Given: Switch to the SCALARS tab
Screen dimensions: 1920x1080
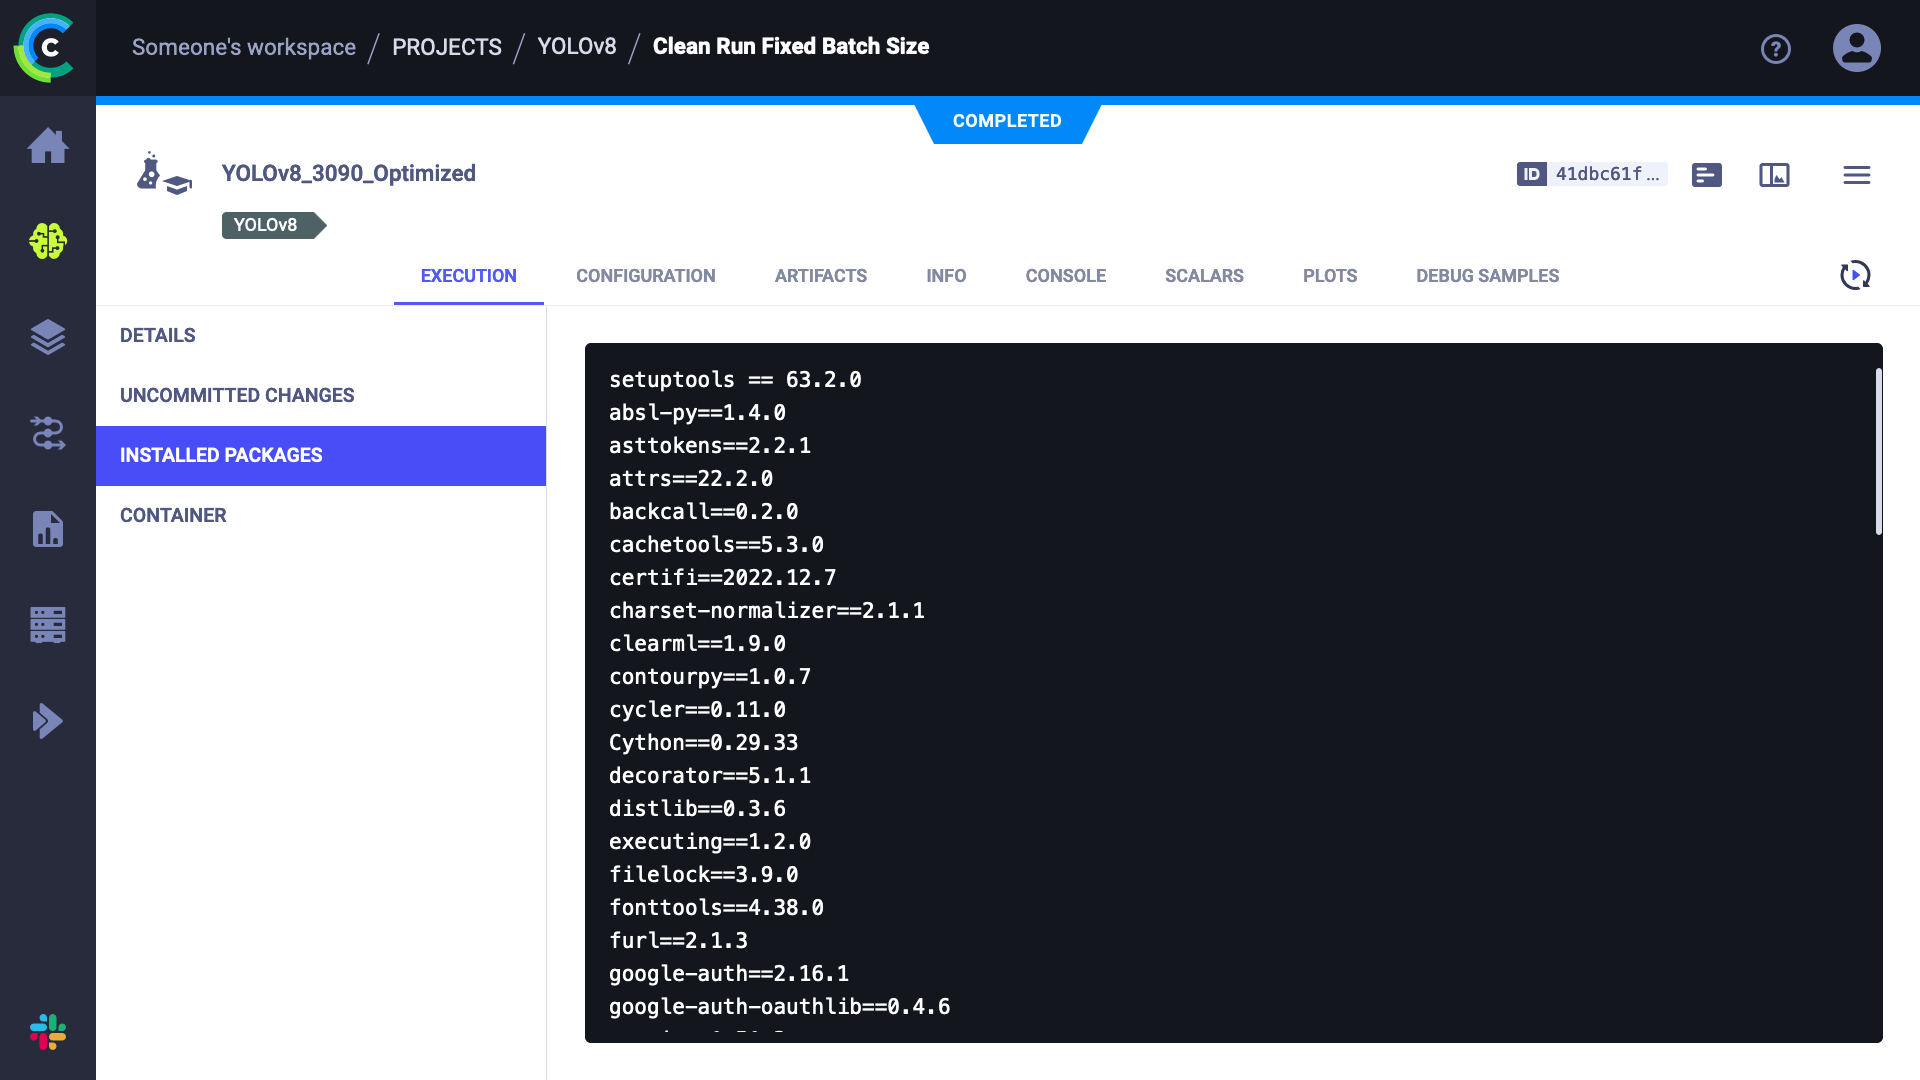Looking at the screenshot, I should (x=1203, y=276).
